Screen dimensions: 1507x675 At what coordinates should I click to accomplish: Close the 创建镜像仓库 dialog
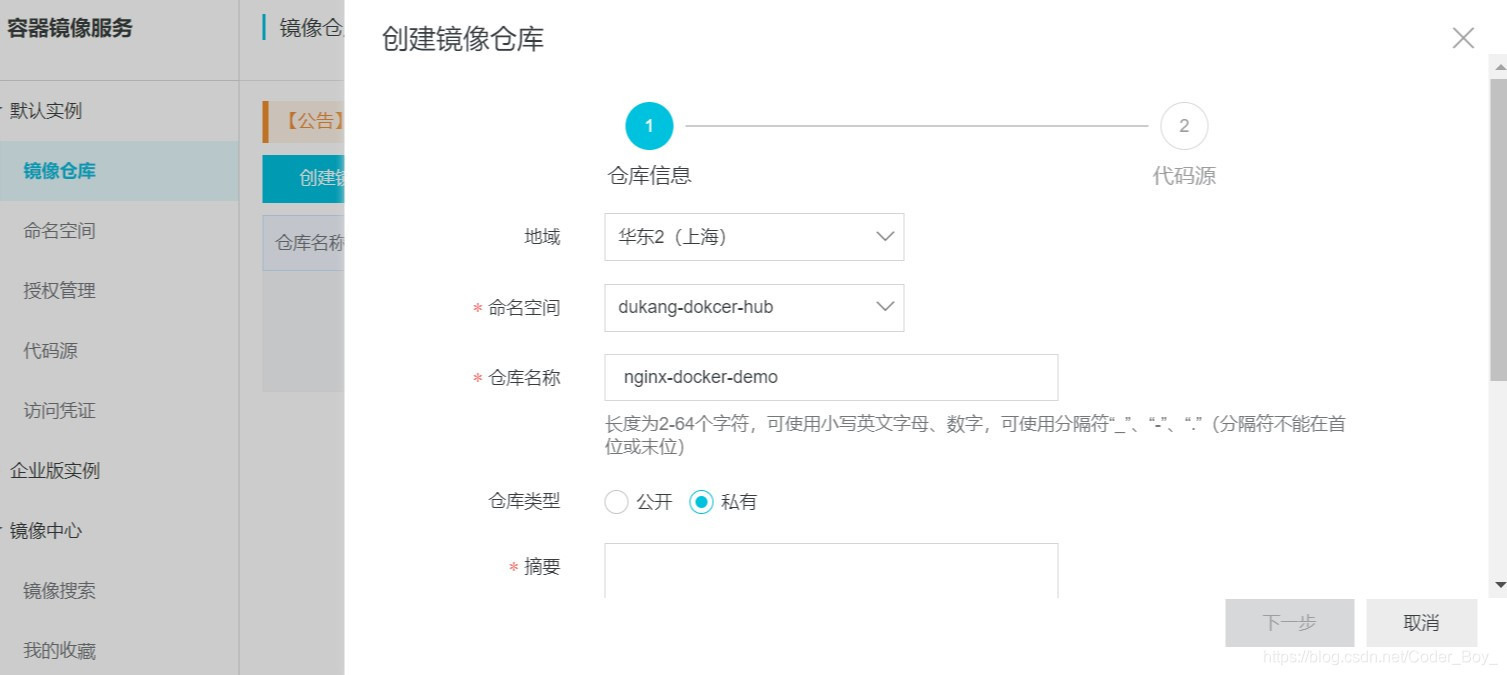click(1462, 37)
